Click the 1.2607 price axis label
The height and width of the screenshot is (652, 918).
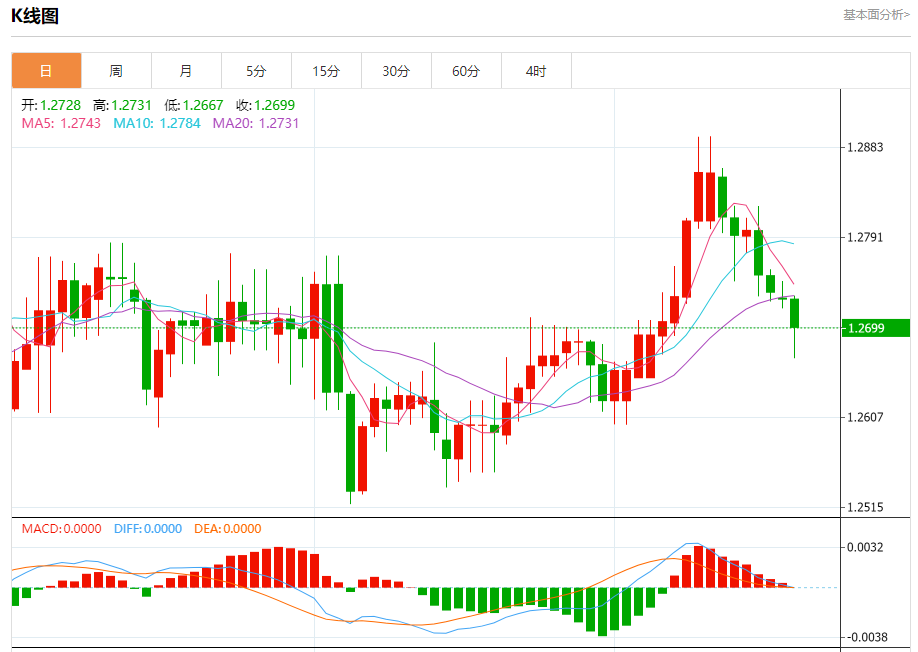(x=865, y=417)
